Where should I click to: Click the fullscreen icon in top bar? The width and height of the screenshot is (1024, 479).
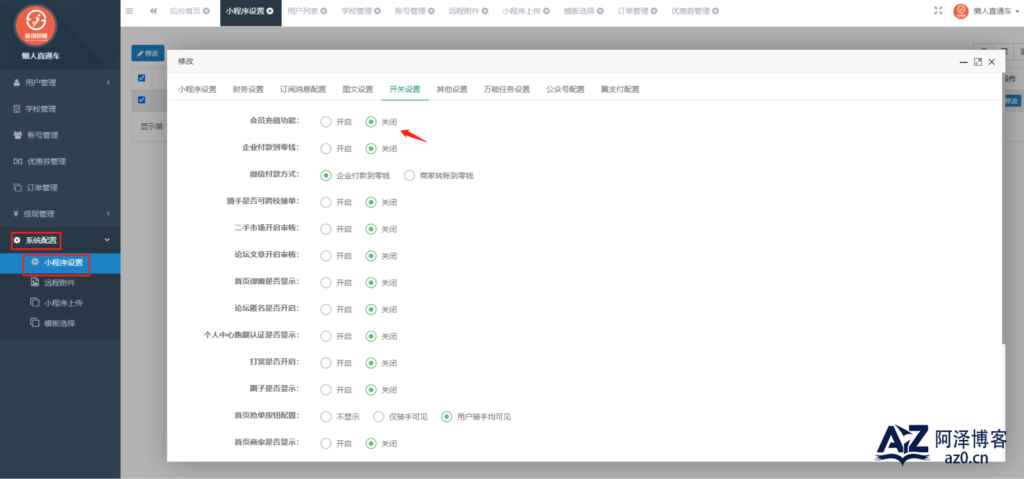(938, 10)
